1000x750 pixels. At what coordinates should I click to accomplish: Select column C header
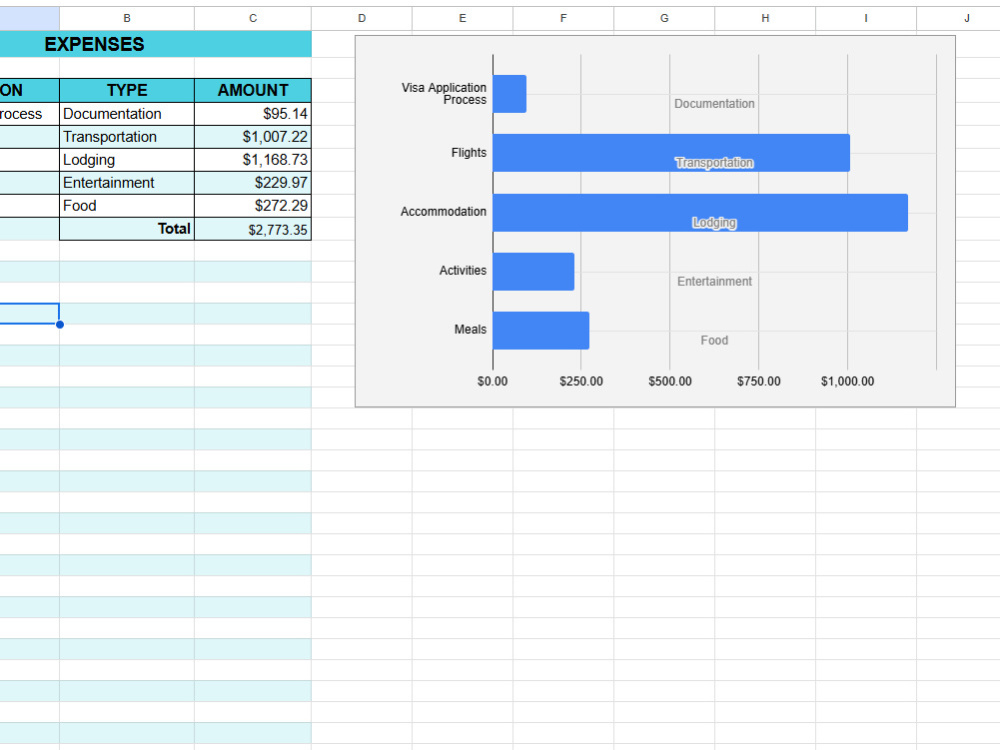pyautogui.click(x=253, y=18)
